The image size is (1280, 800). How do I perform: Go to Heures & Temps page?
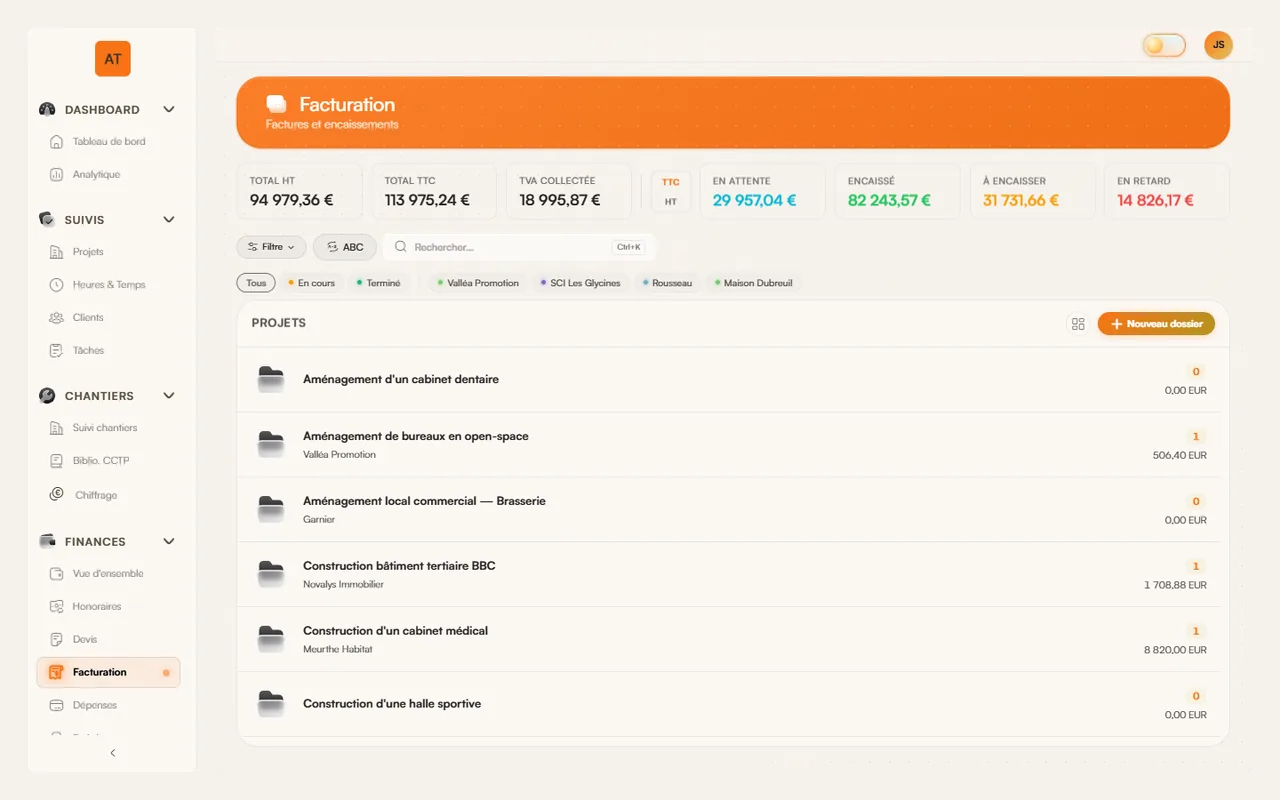coord(108,285)
